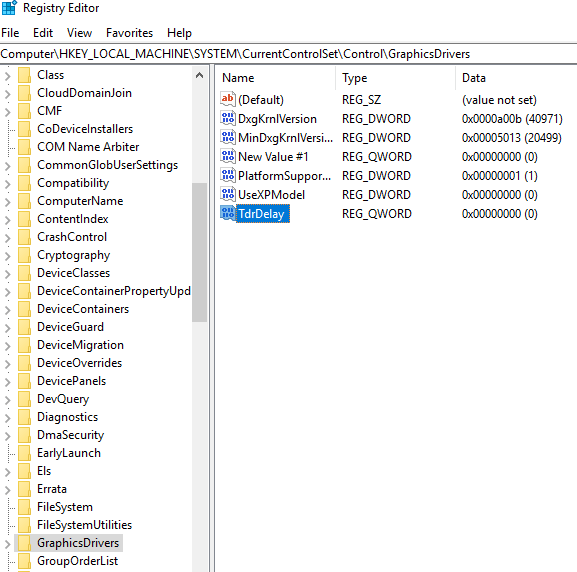Click the (Default) string value icon

point(228,99)
